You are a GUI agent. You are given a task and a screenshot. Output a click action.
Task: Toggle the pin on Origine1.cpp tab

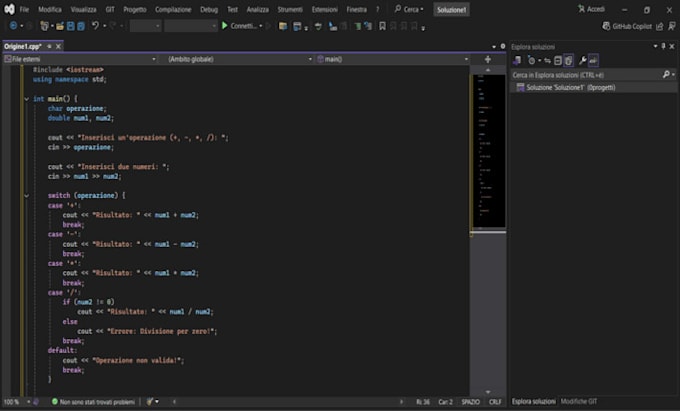[49, 46]
